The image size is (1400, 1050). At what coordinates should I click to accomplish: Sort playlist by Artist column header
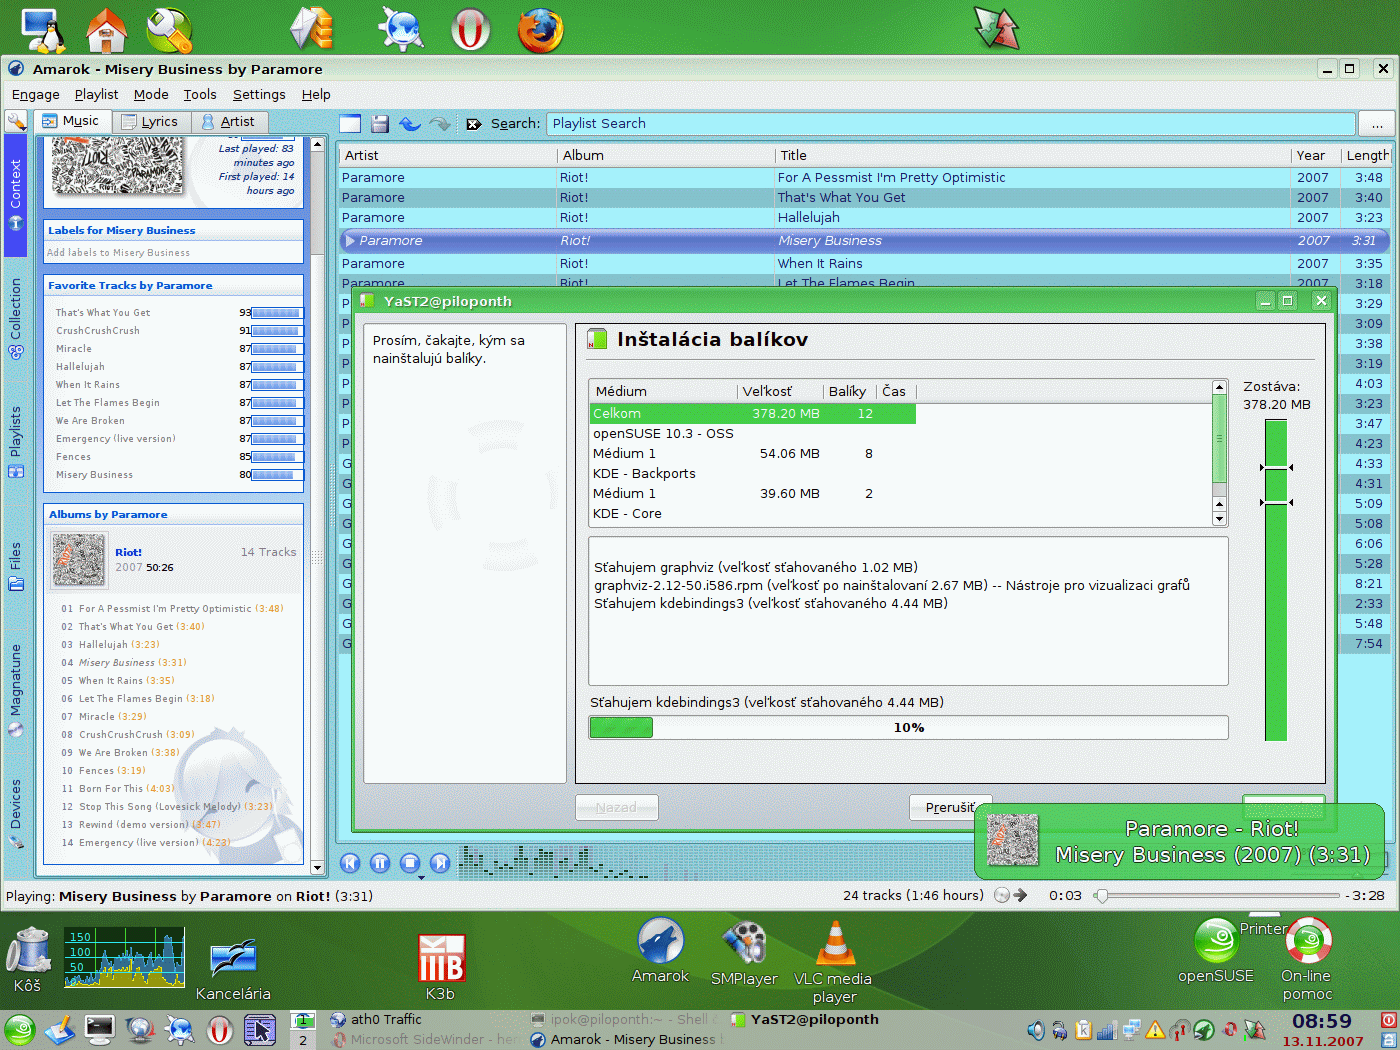[448, 155]
